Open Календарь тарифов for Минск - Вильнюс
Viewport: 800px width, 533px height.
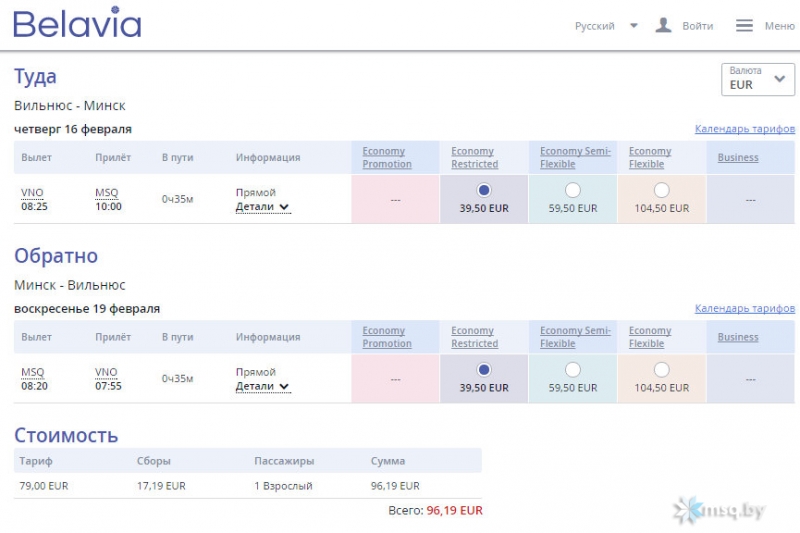pos(744,309)
